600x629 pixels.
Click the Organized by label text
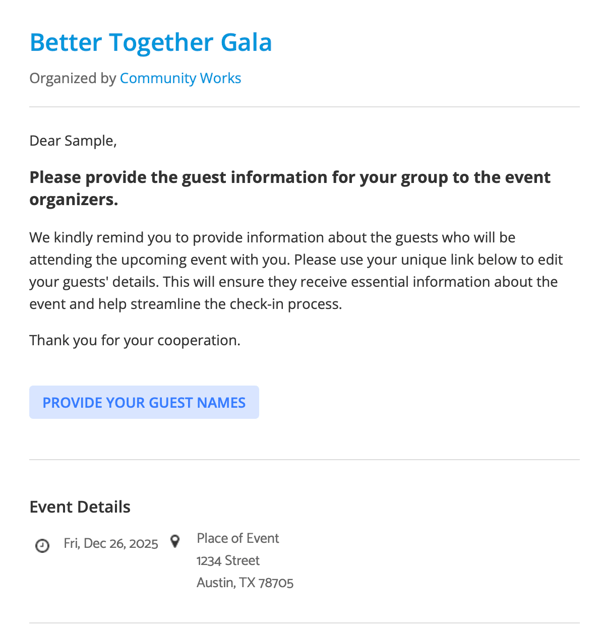(73, 78)
